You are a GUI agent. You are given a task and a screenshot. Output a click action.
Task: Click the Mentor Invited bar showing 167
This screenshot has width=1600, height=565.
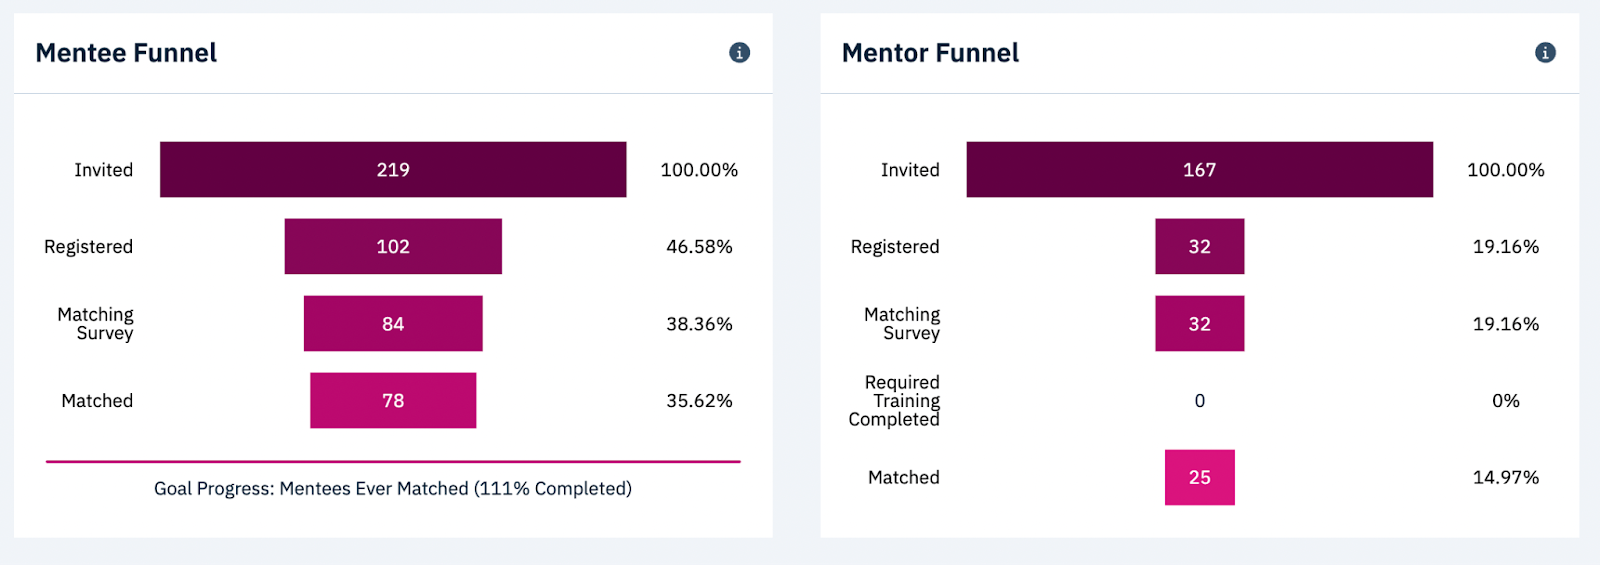point(1199,170)
